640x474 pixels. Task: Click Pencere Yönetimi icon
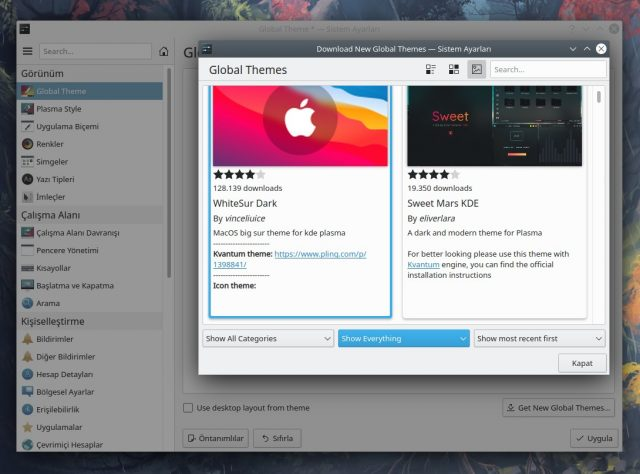[x=27, y=250]
